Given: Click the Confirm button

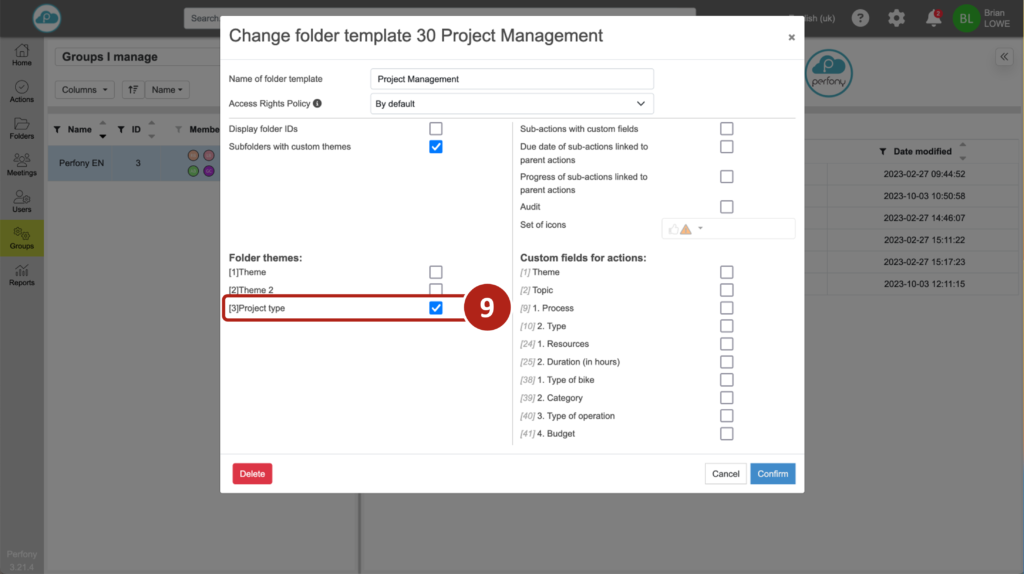Looking at the screenshot, I should coord(772,473).
